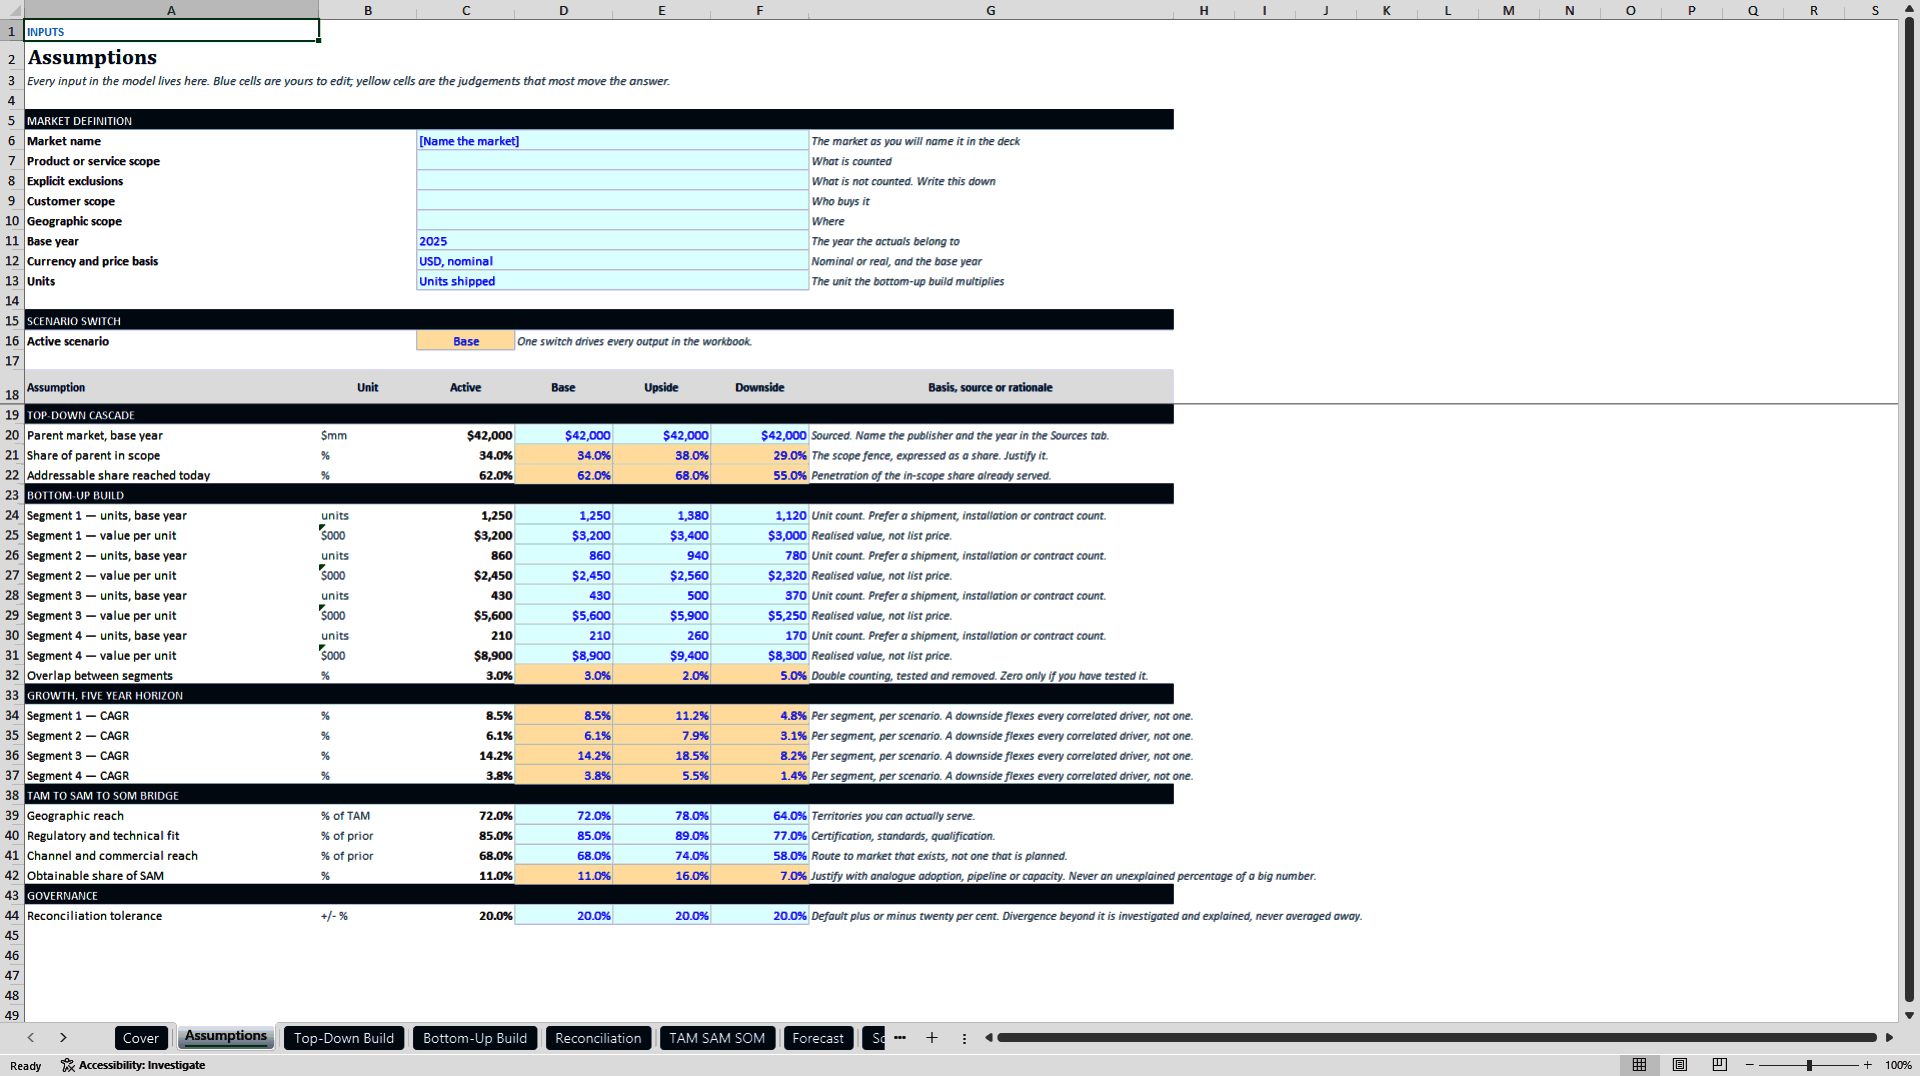The height and width of the screenshot is (1076, 1920).
Task: Go to the previous sheet tab arrow
Action: [31, 1038]
